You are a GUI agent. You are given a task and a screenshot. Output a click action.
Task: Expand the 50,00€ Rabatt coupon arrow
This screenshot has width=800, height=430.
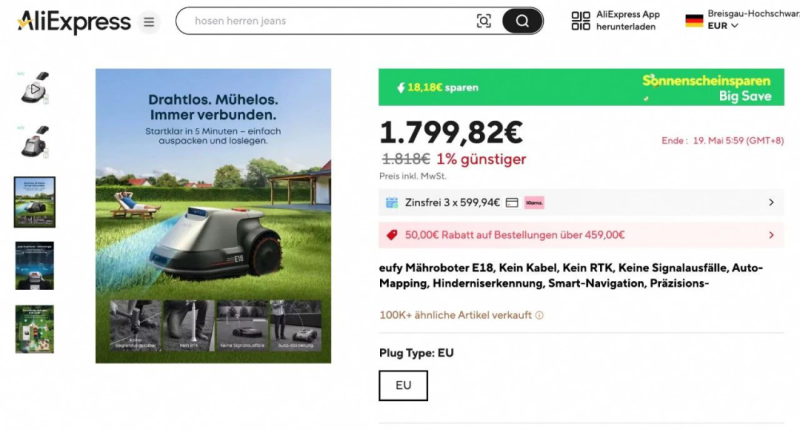click(x=771, y=235)
